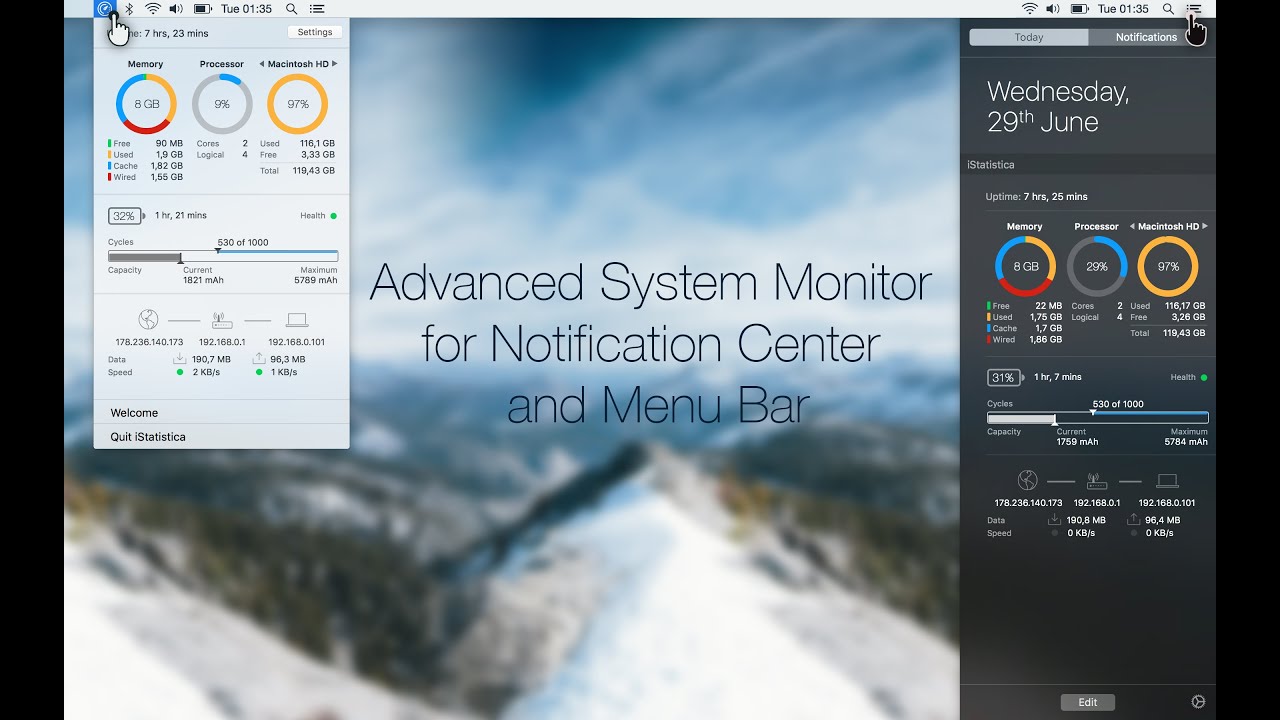Select Welcome in the iStatistica dropdown
Screen dimensions: 1280x720
coord(221,413)
